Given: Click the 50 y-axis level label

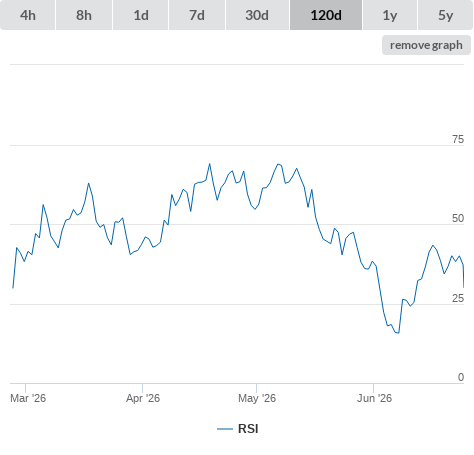Looking at the screenshot, I should point(458,218).
